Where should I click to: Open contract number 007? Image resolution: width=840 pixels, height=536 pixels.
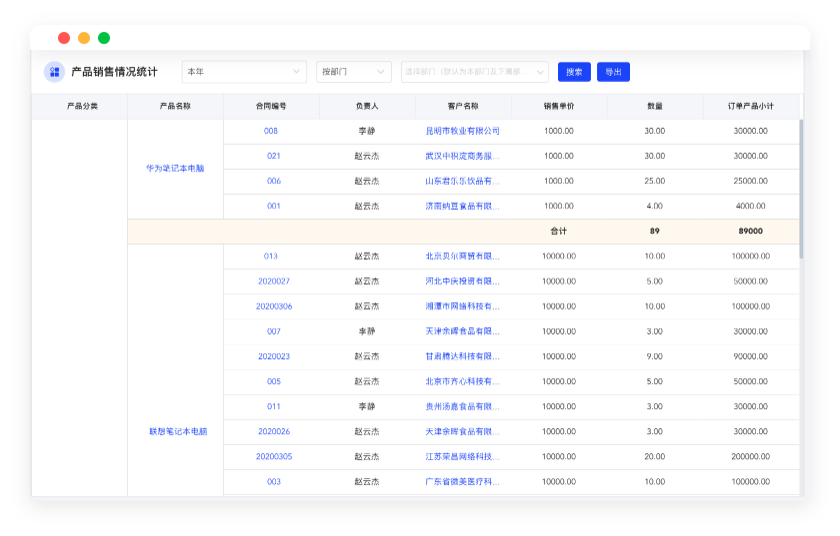click(274, 331)
